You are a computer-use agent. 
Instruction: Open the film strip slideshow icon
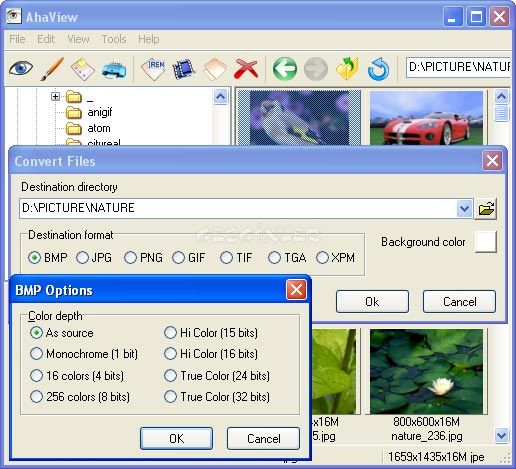pos(183,69)
